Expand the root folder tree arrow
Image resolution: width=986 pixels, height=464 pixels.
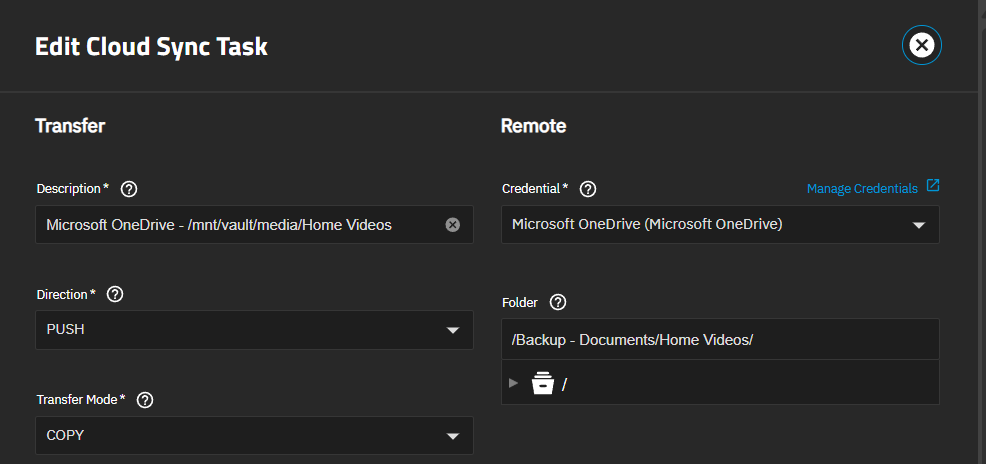tap(514, 382)
